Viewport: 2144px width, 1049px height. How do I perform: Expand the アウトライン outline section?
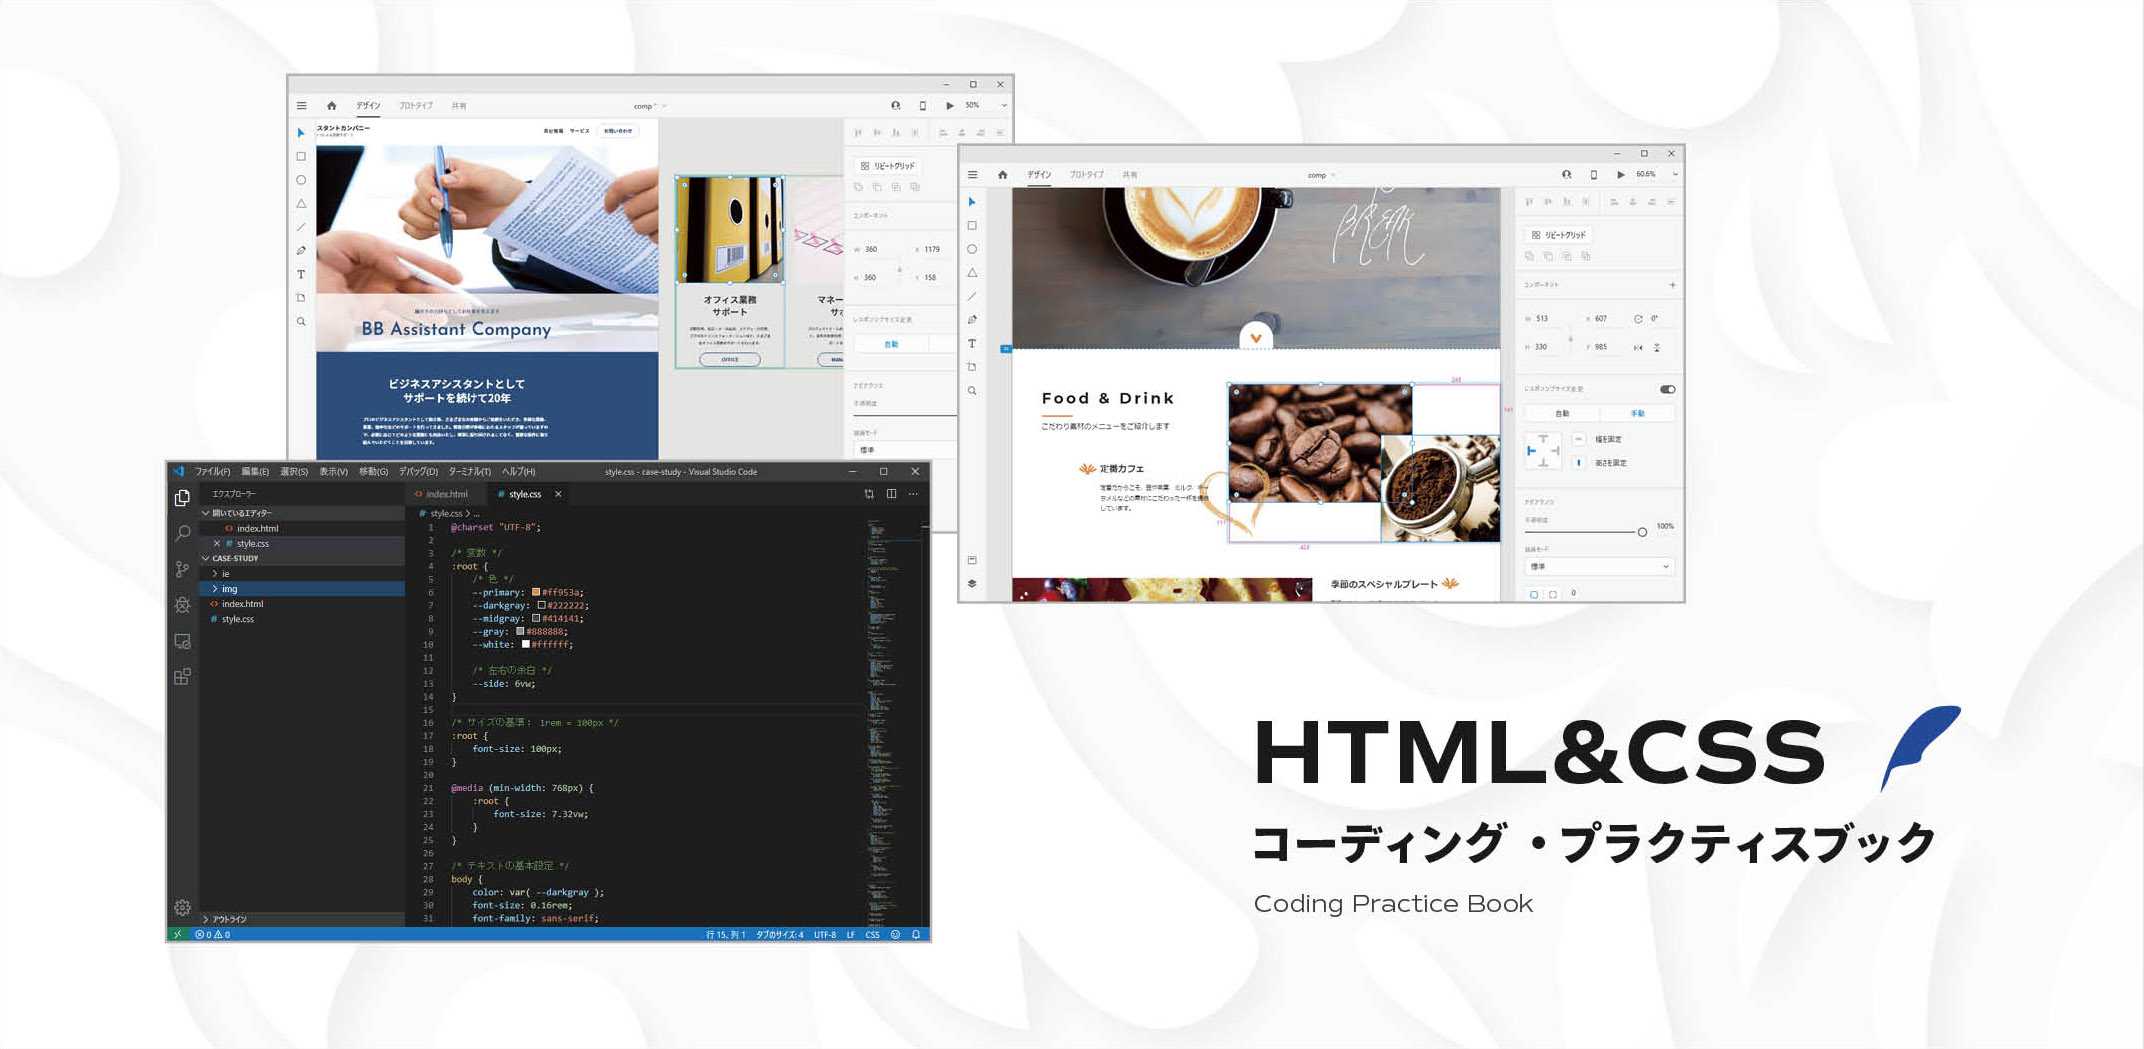pos(229,919)
